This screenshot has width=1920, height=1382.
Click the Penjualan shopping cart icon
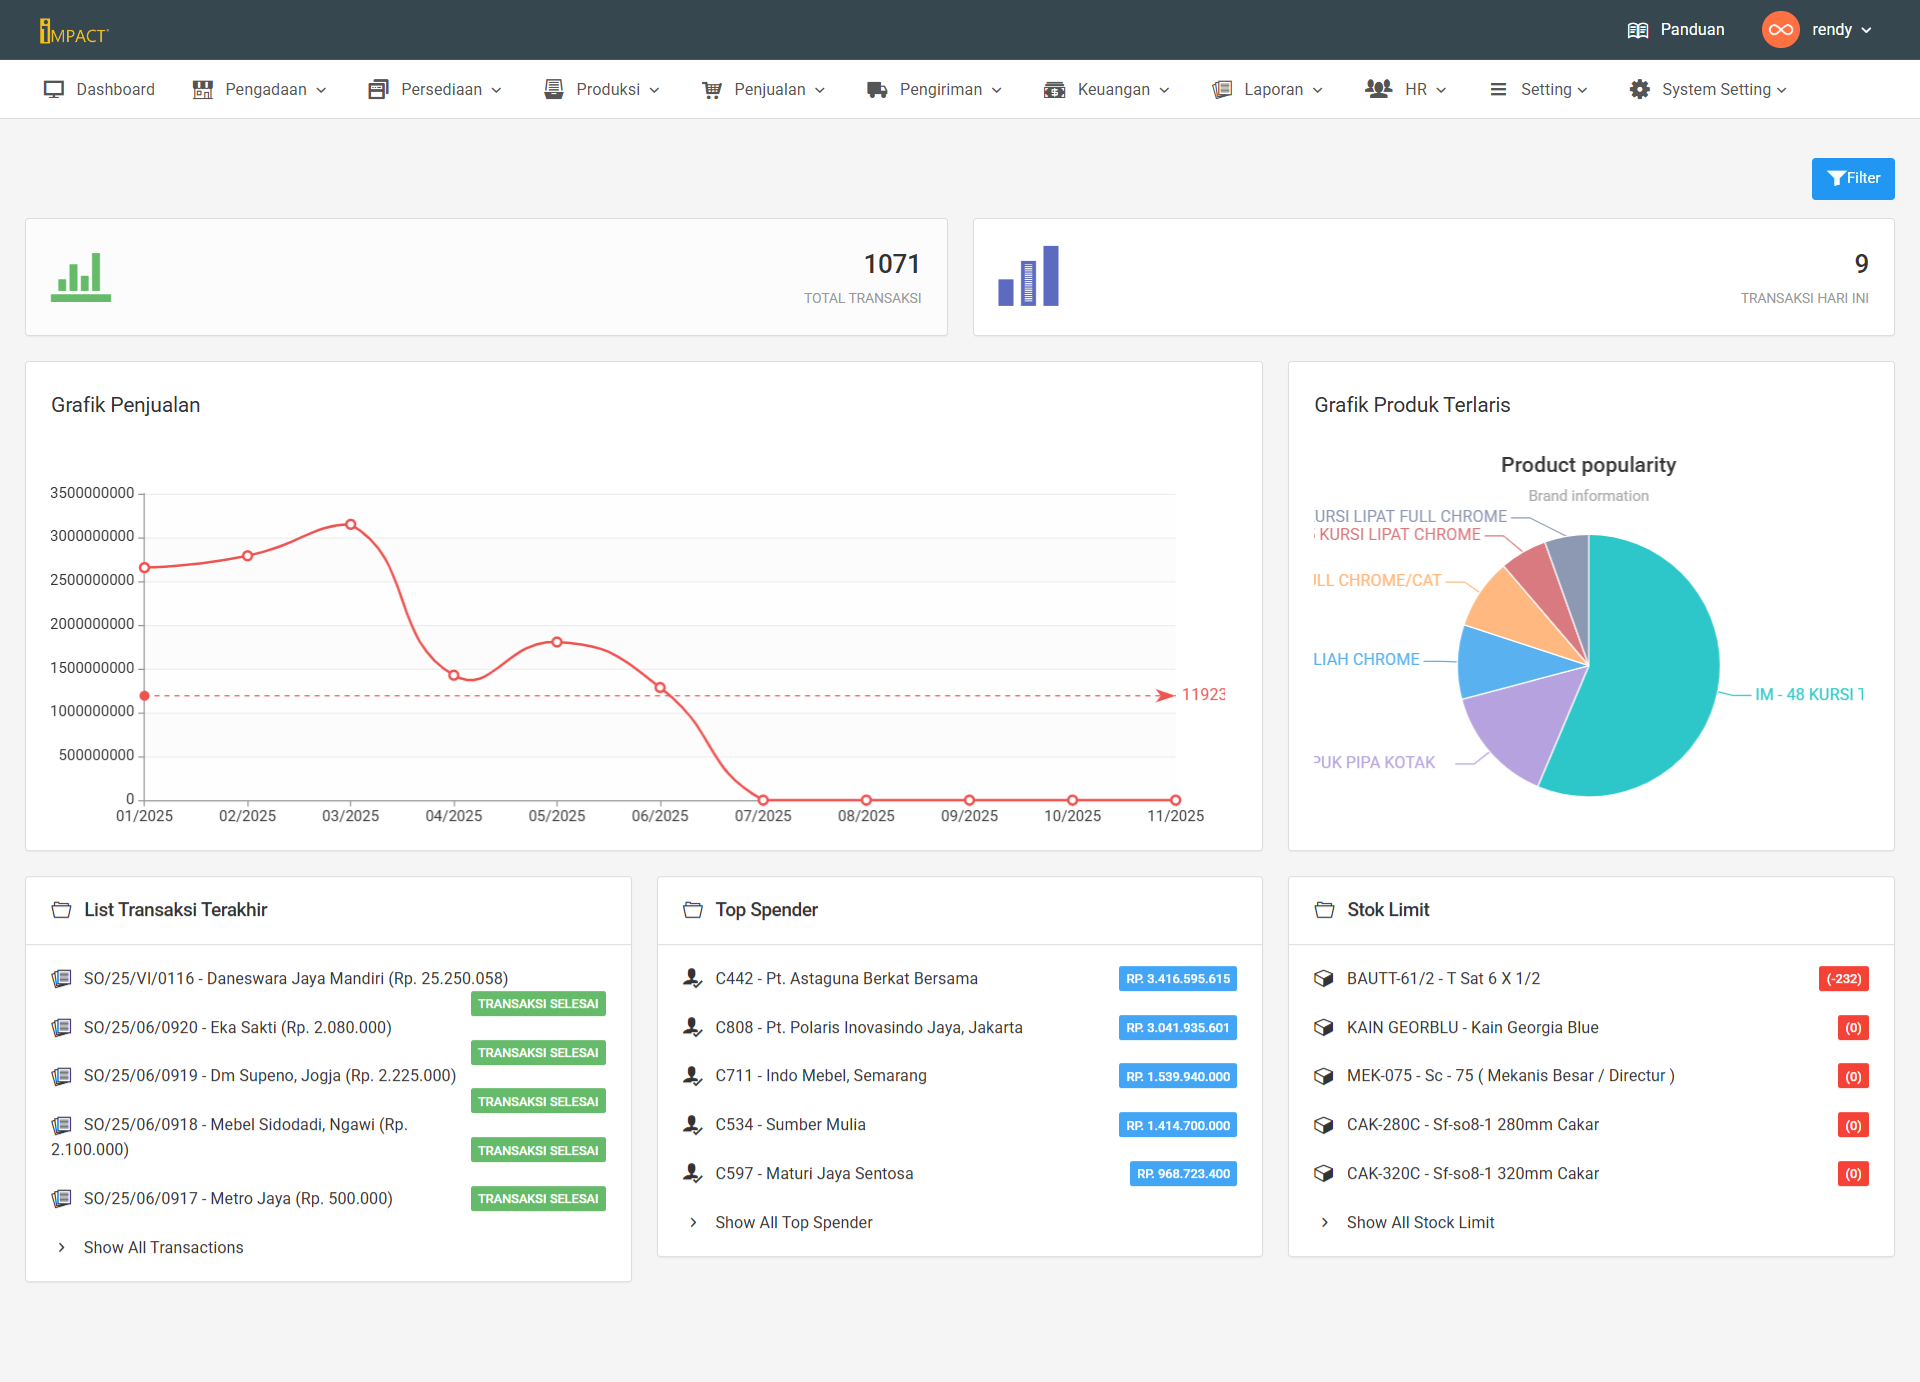[x=712, y=90]
